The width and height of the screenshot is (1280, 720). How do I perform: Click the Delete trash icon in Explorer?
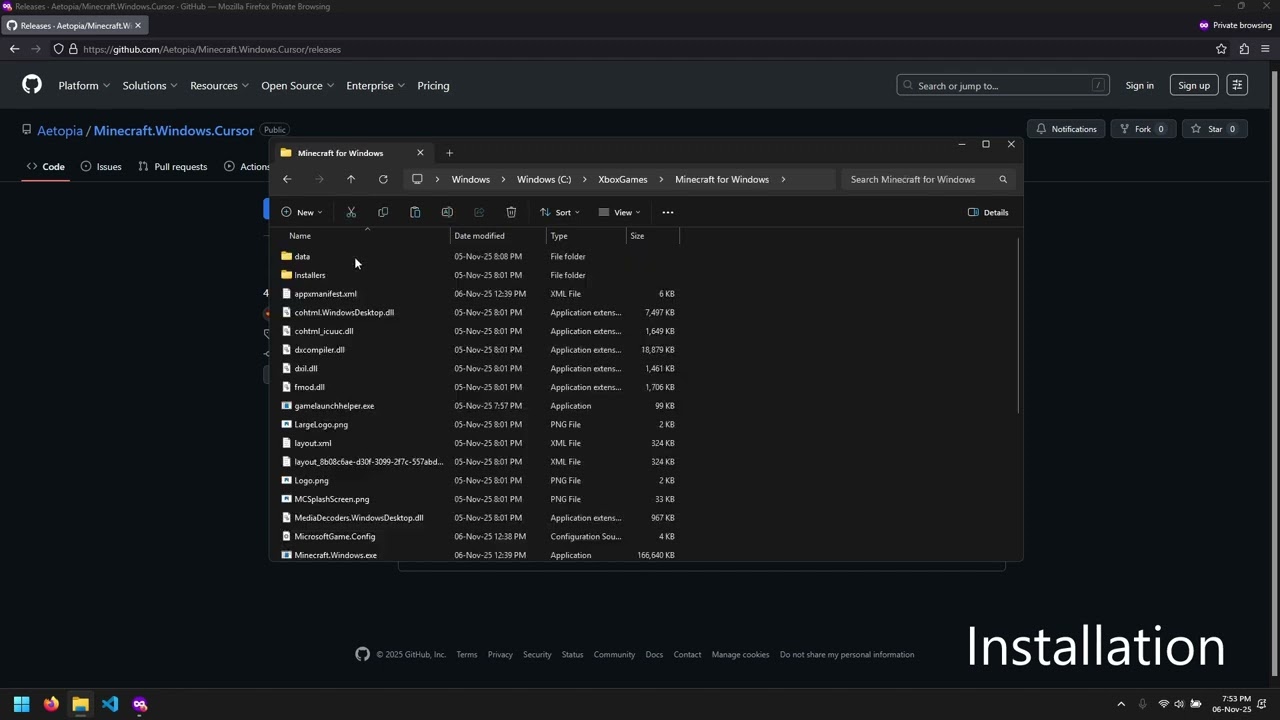tap(511, 212)
